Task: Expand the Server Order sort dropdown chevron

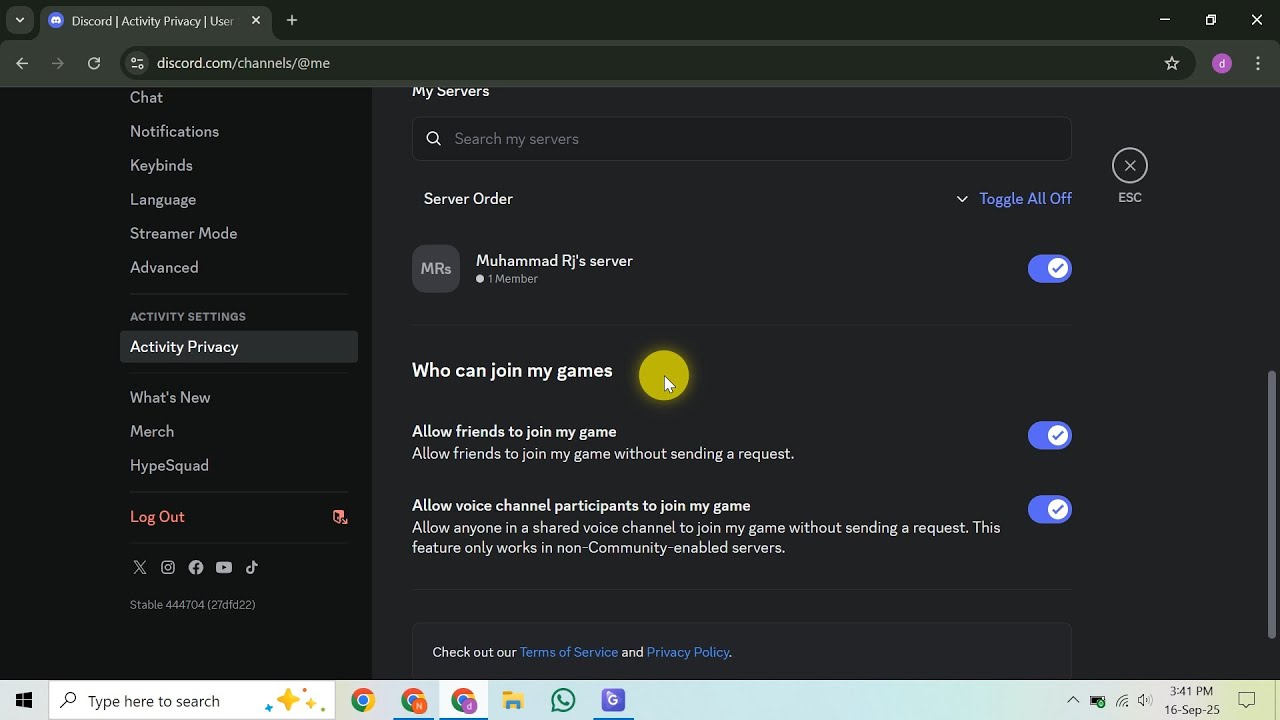Action: tap(962, 199)
